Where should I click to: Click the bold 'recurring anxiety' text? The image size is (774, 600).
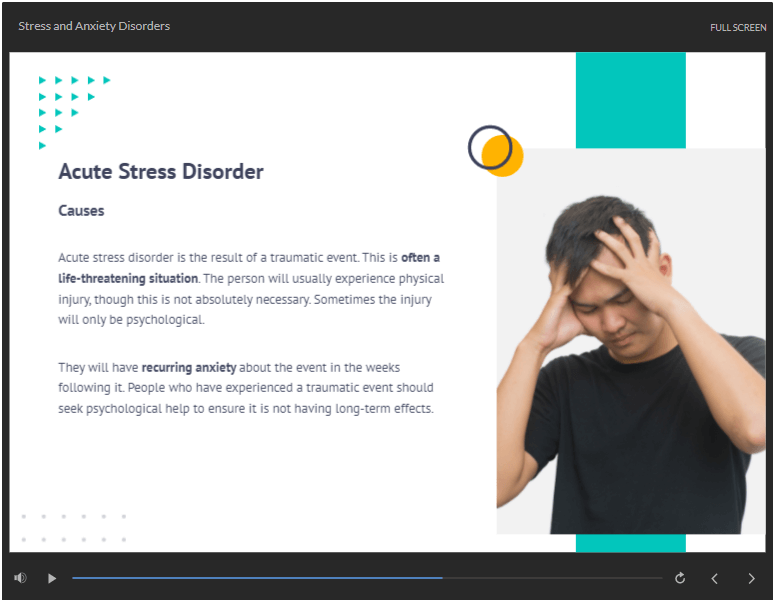point(190,368)
